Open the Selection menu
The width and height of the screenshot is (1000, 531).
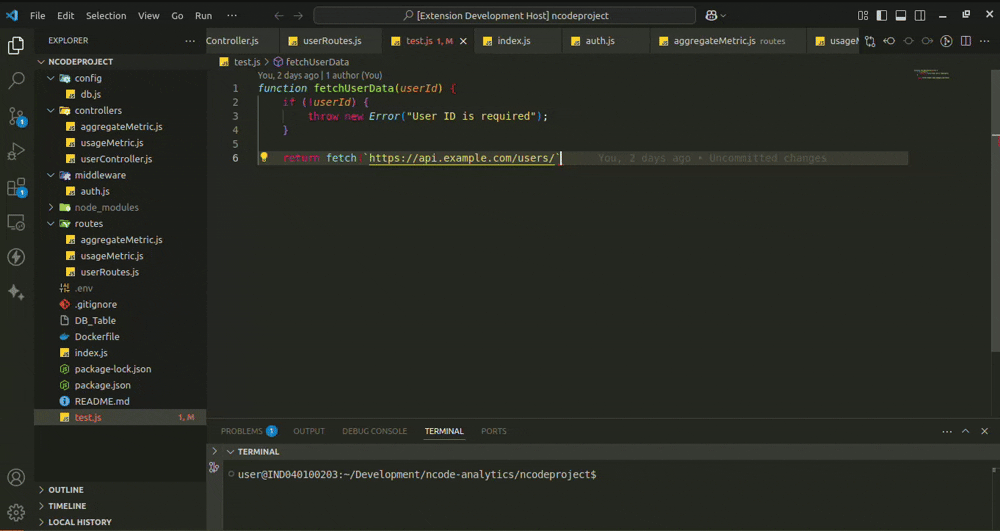(x=106, y=15)
